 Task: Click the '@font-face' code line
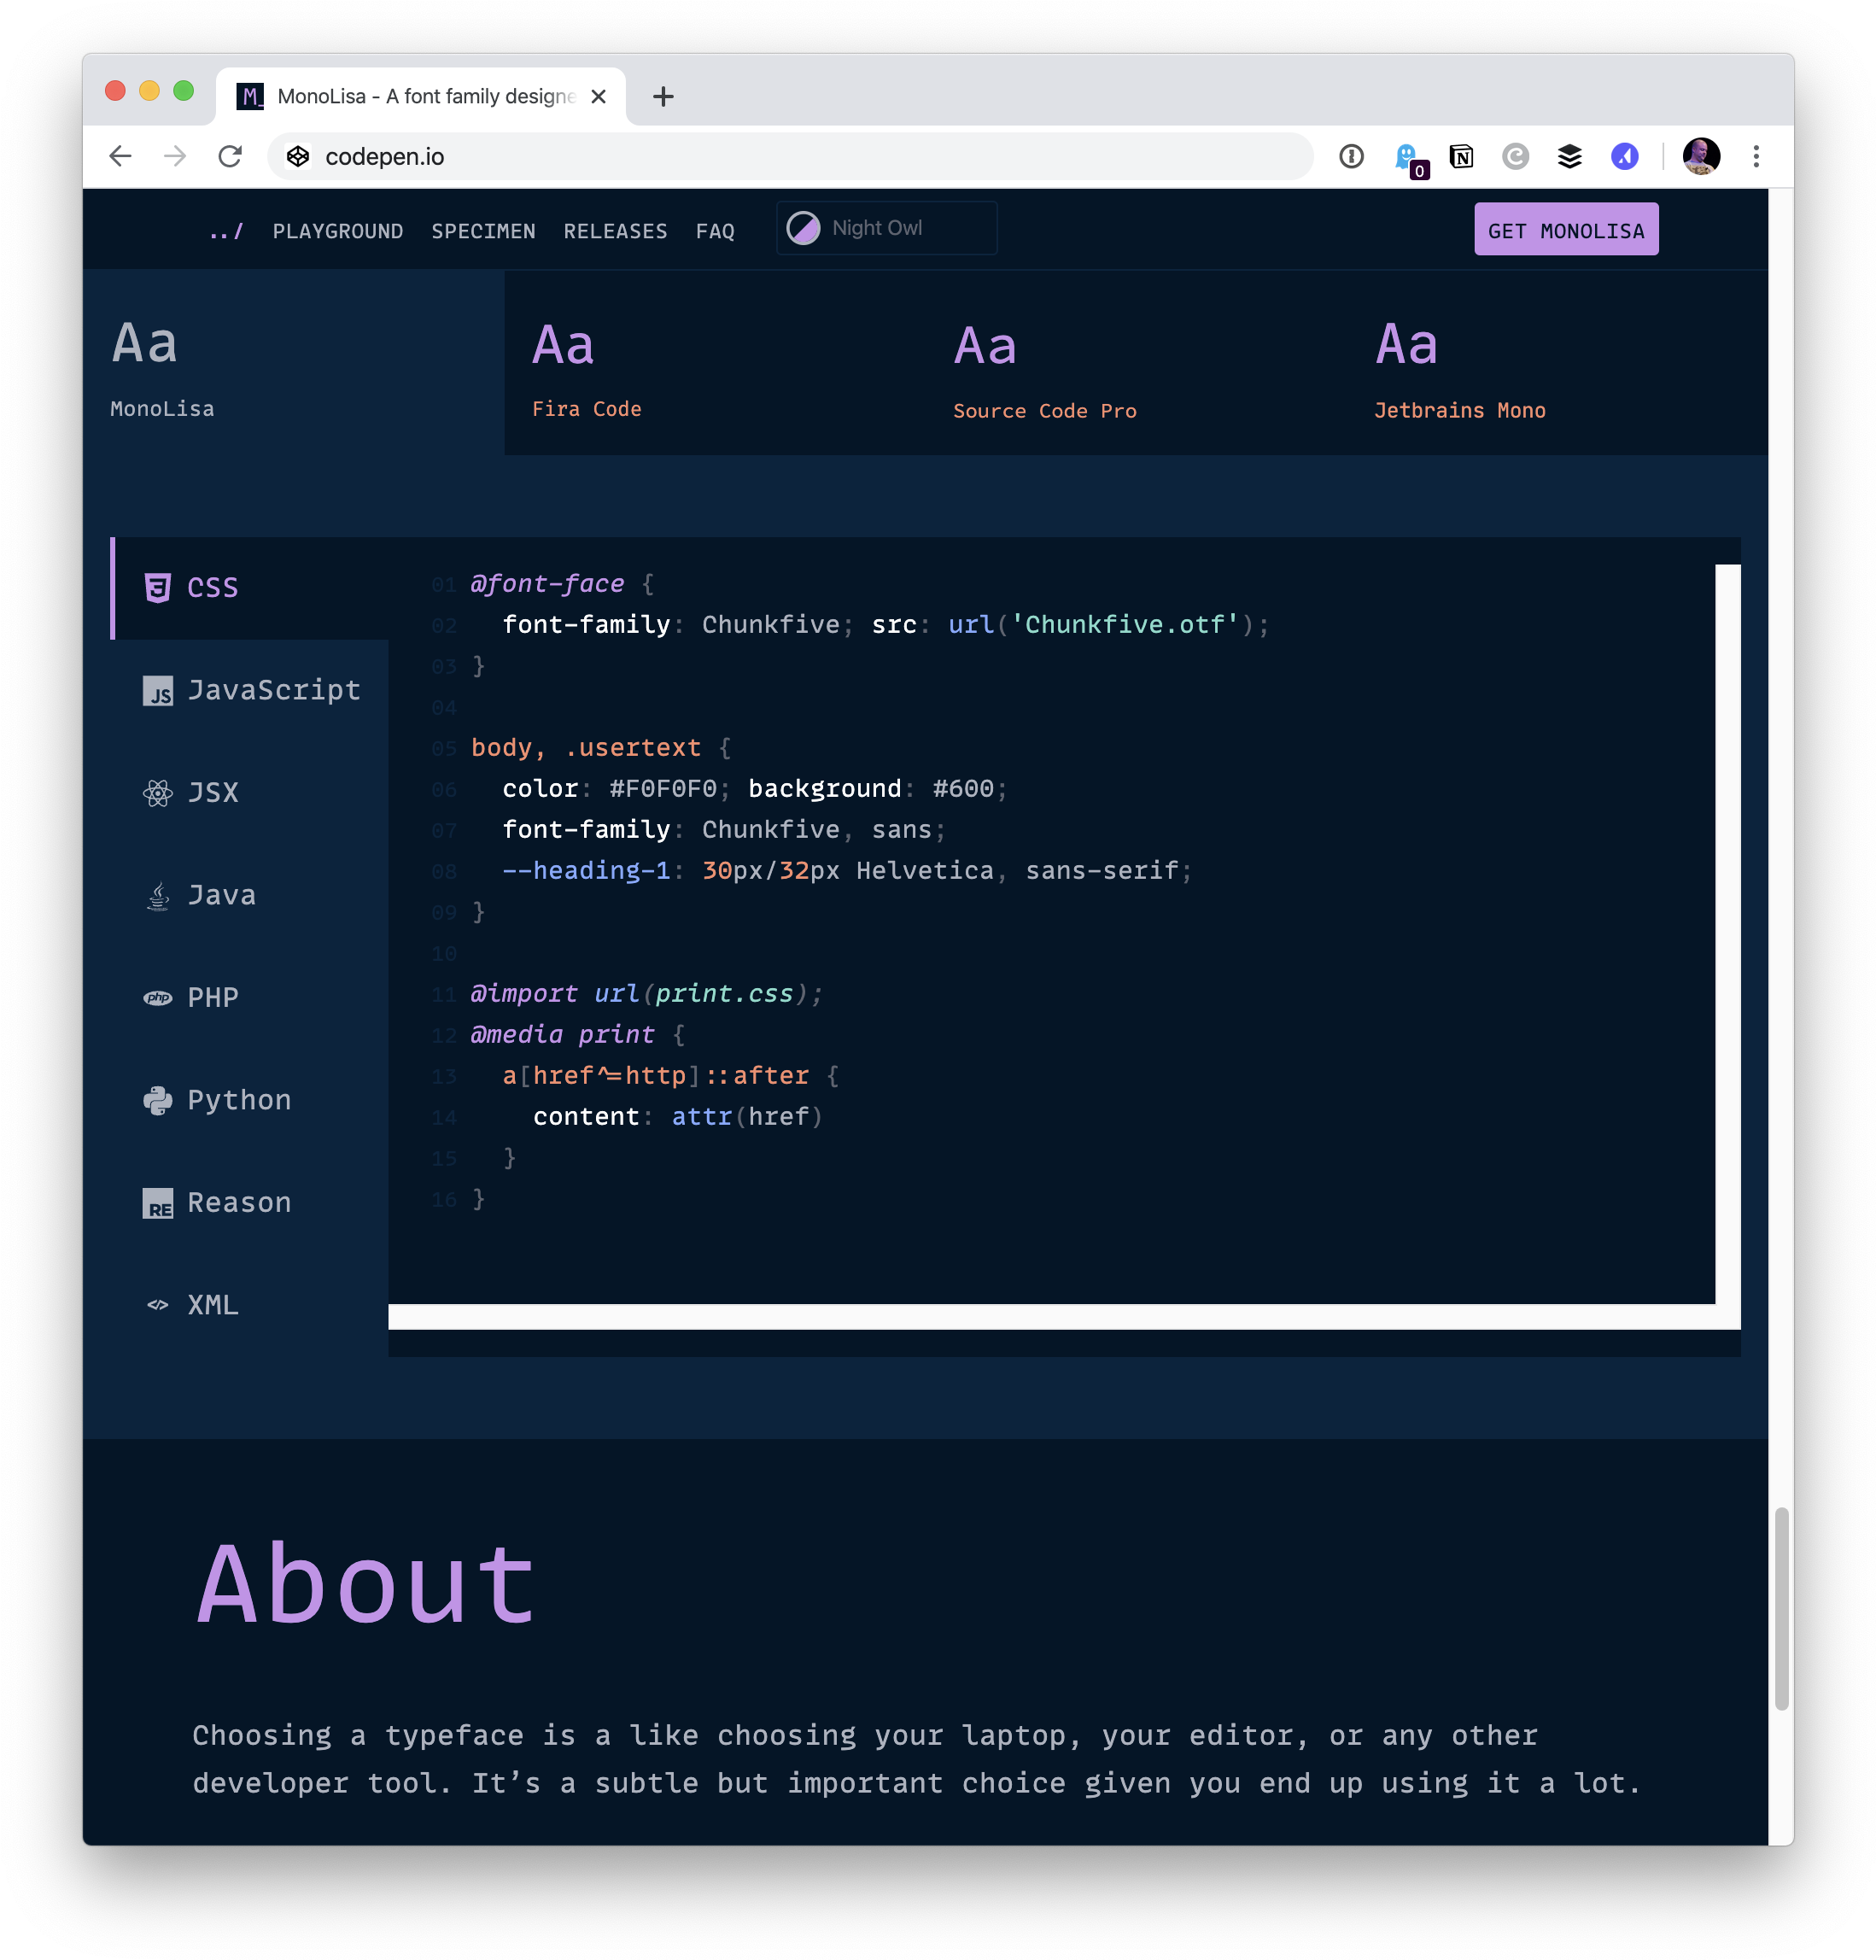click(x=562, y=584)
